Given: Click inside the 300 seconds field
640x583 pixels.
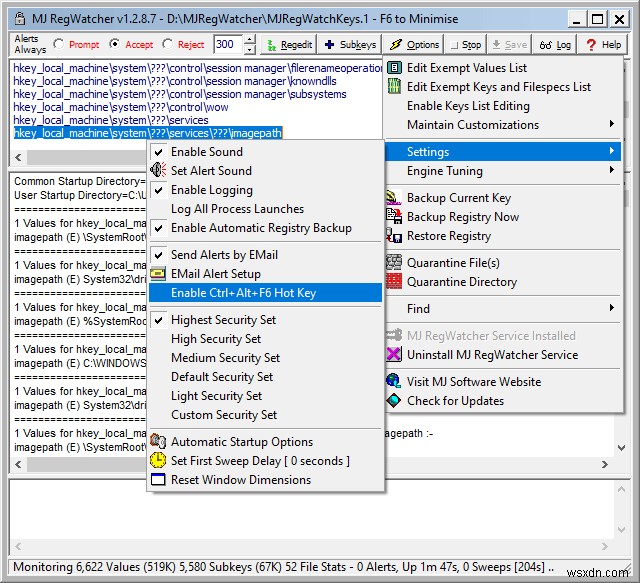Looking at the screenshot, I should (x=229, y=44).
